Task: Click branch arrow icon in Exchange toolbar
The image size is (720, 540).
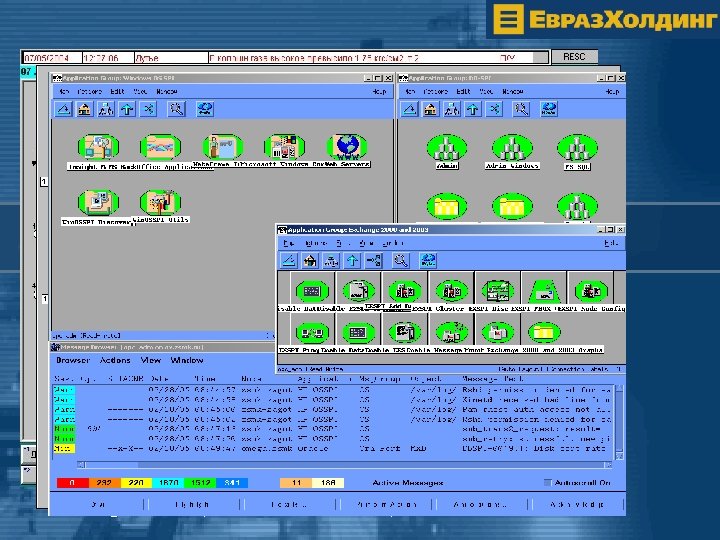Action: (373, 261)
